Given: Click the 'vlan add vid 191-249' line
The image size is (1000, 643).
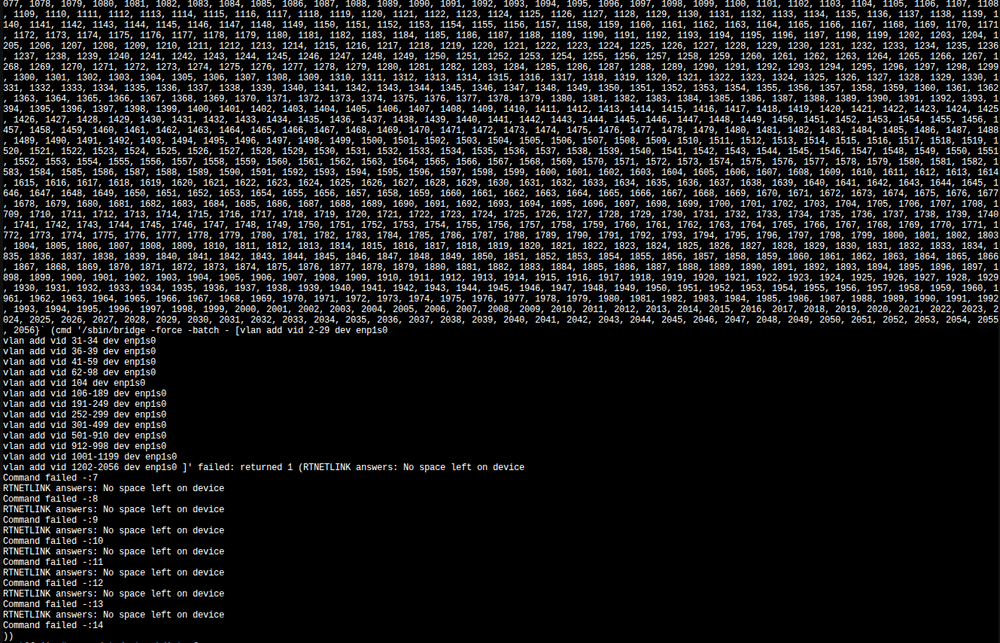Looking at the screenshot, I should click(84, 404).
